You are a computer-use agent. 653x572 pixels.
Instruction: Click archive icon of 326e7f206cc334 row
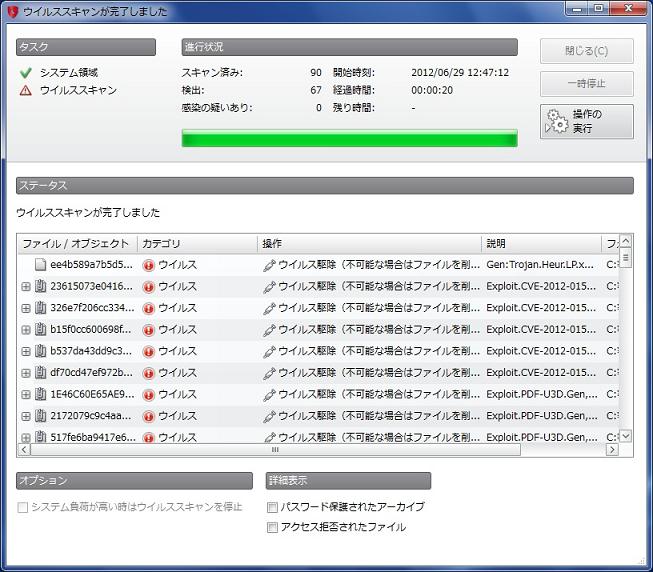click(40, 308)
